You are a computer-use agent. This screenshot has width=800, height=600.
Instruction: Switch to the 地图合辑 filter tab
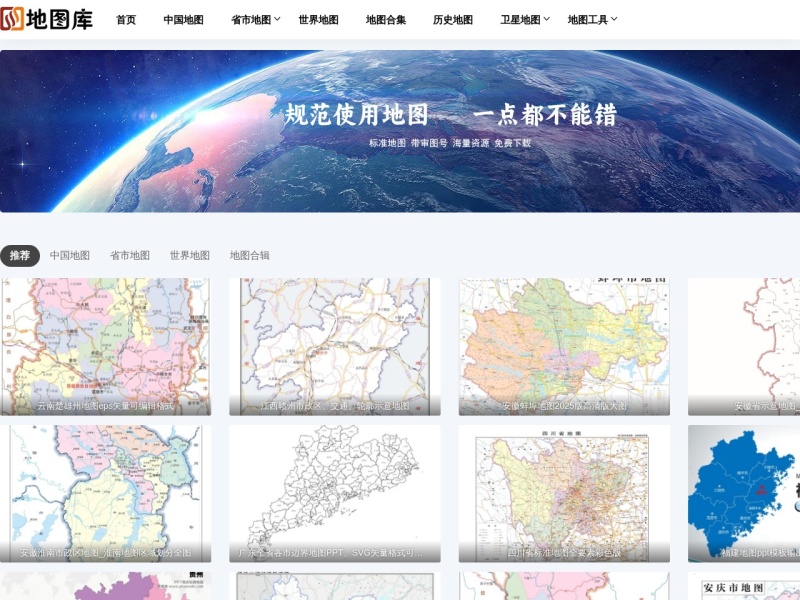click(249, 256)
